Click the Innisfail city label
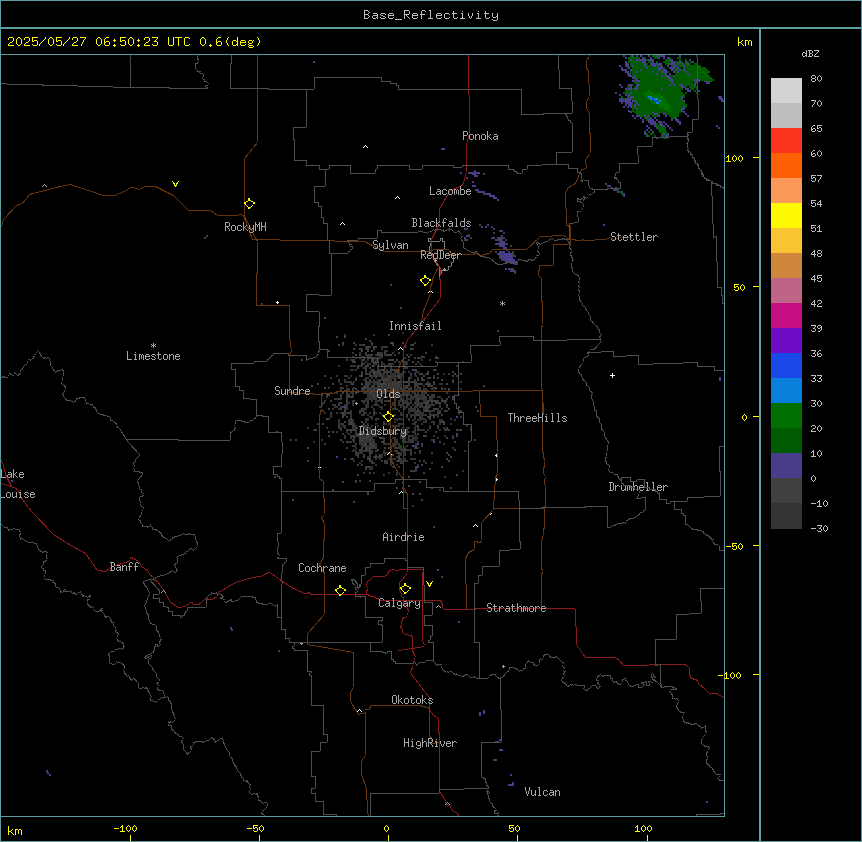Screen dimensions: 862x842 click(415, 326)
